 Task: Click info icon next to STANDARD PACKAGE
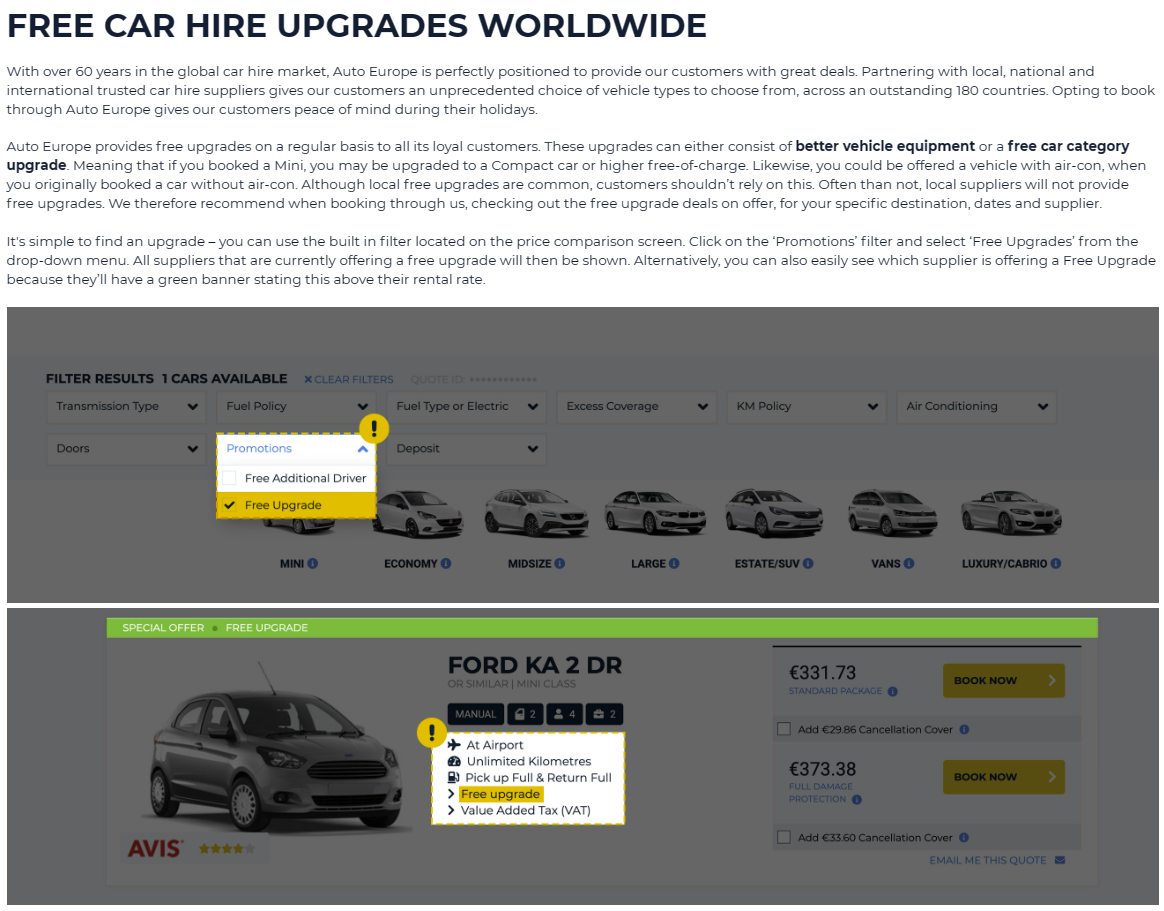892,691
